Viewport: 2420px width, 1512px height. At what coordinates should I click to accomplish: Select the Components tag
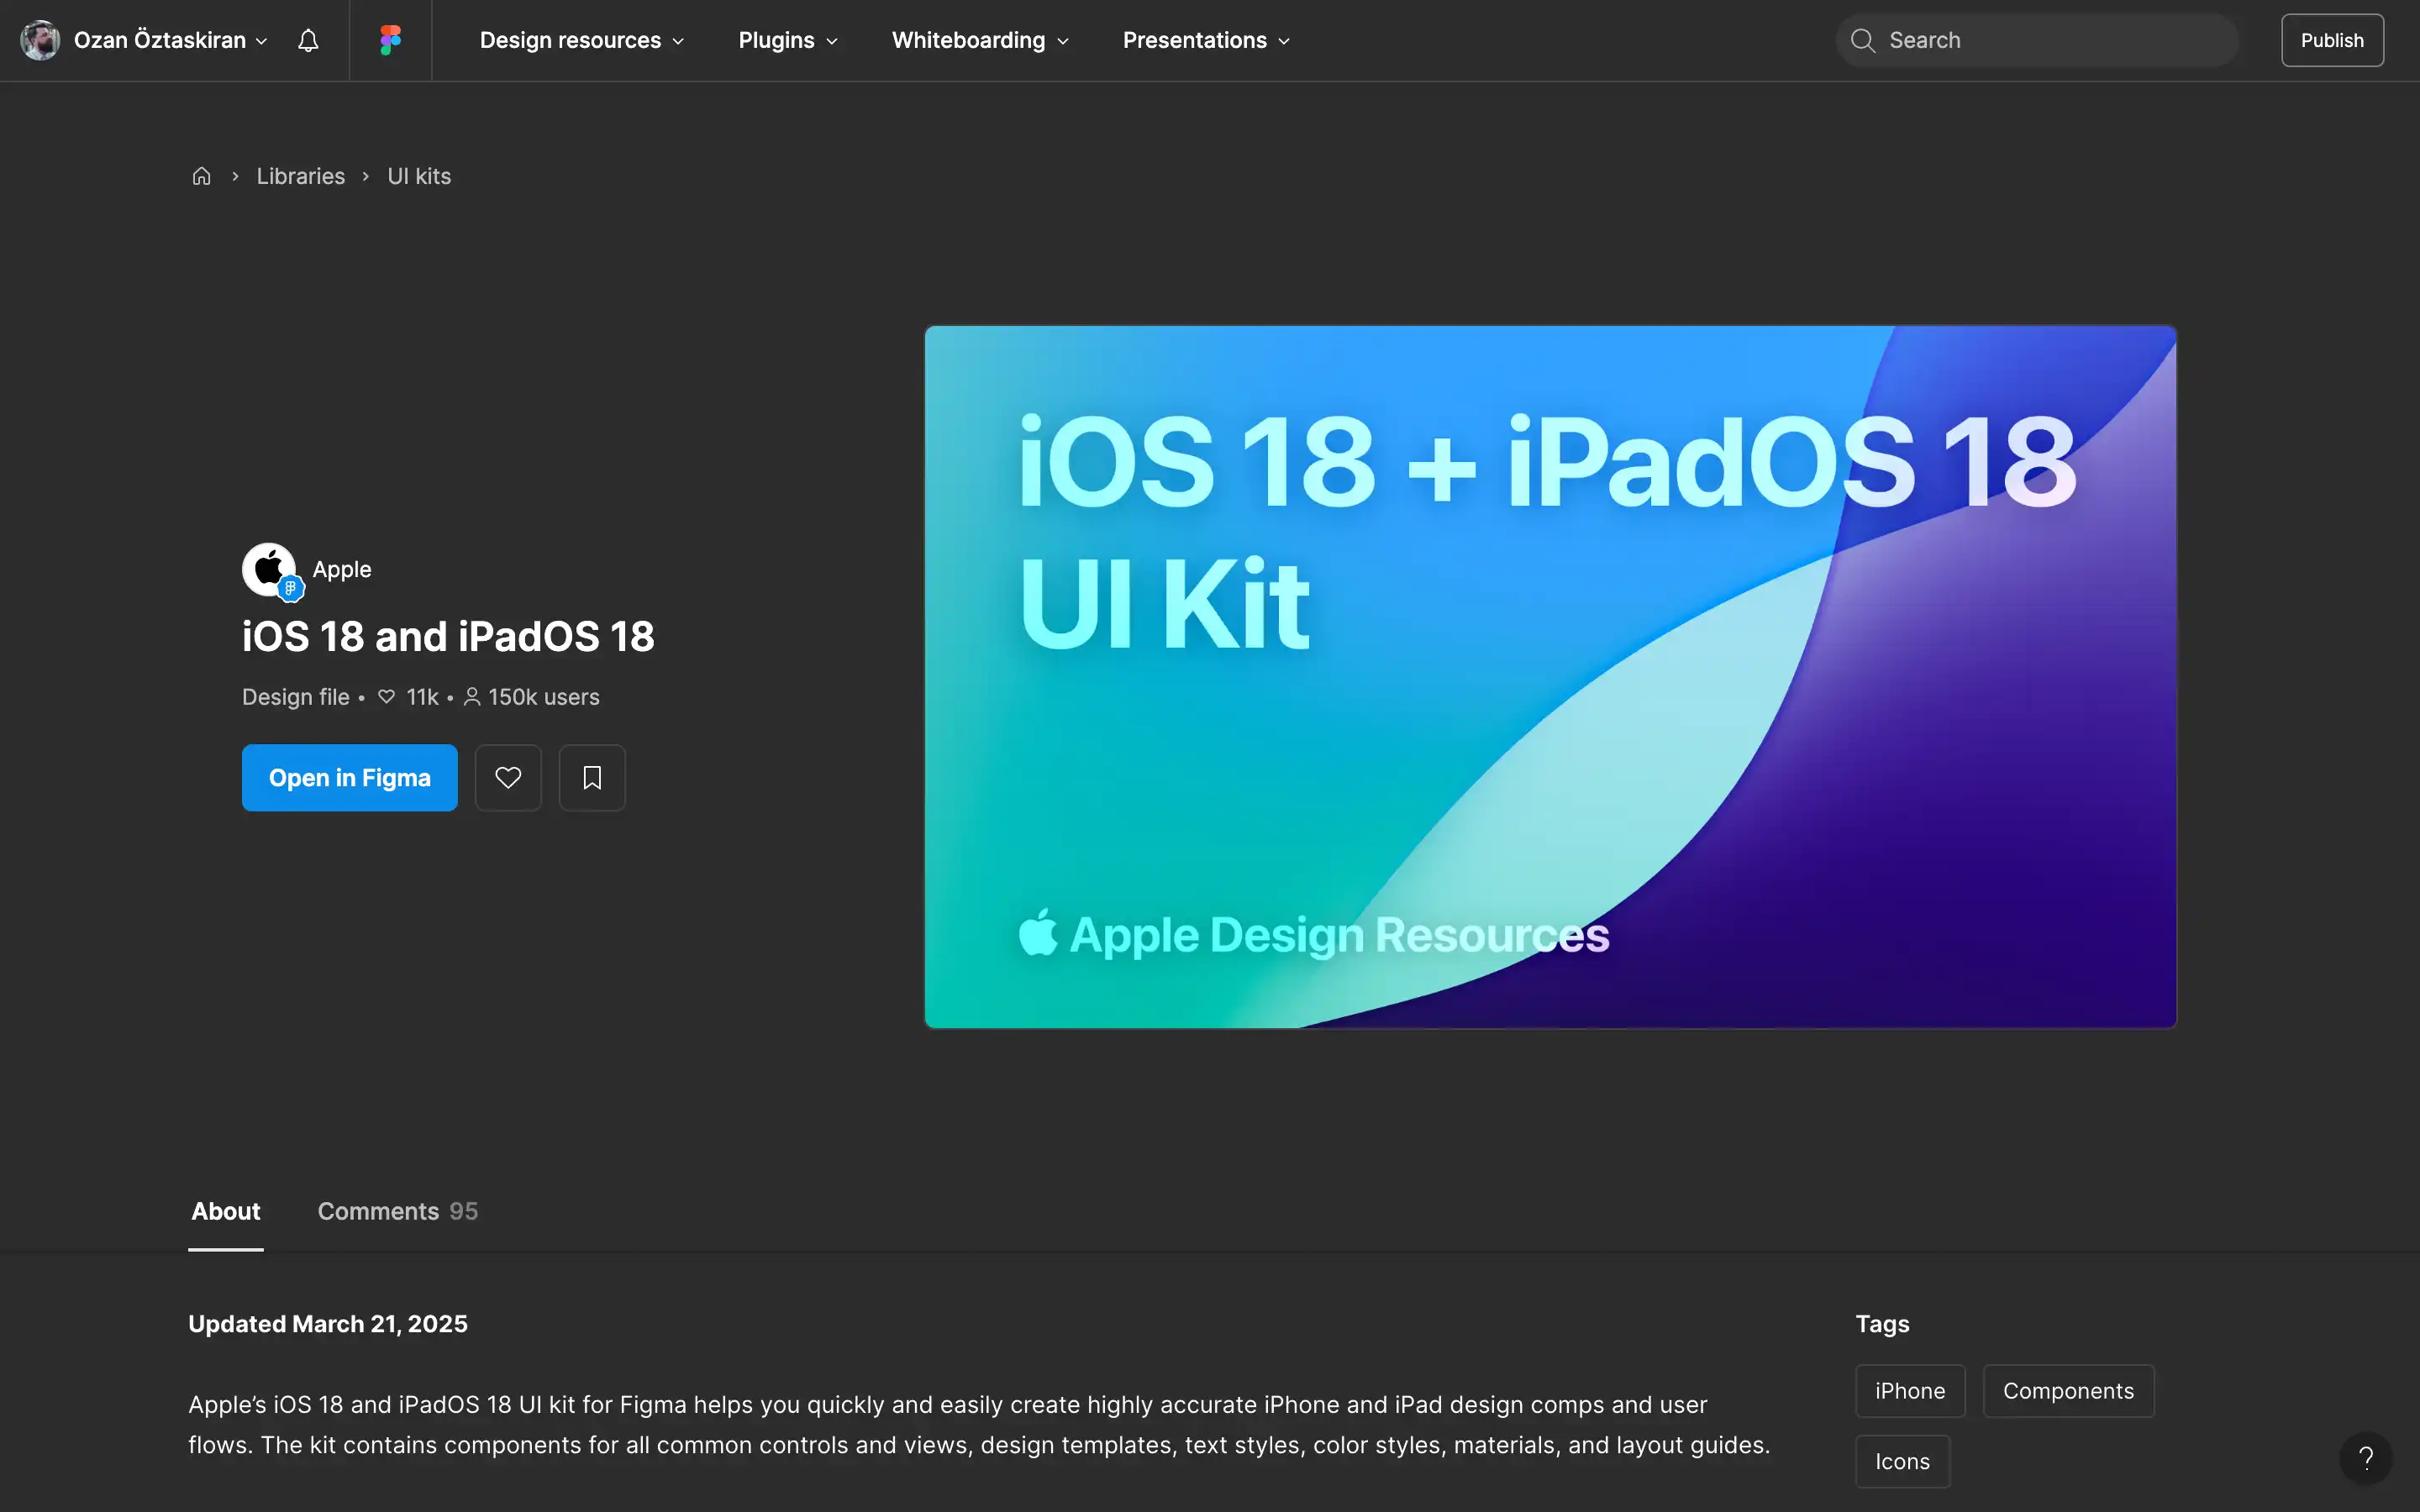(2068, 1391)
